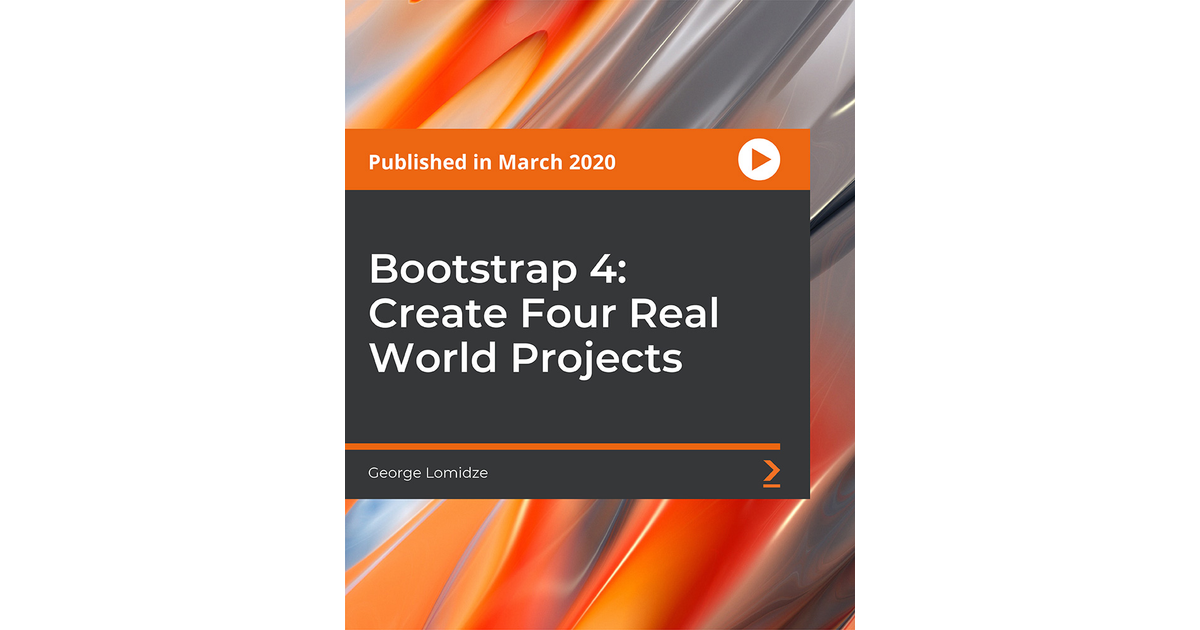
Task: Click the underline beneath the Packt chevron
Action: 771,485
